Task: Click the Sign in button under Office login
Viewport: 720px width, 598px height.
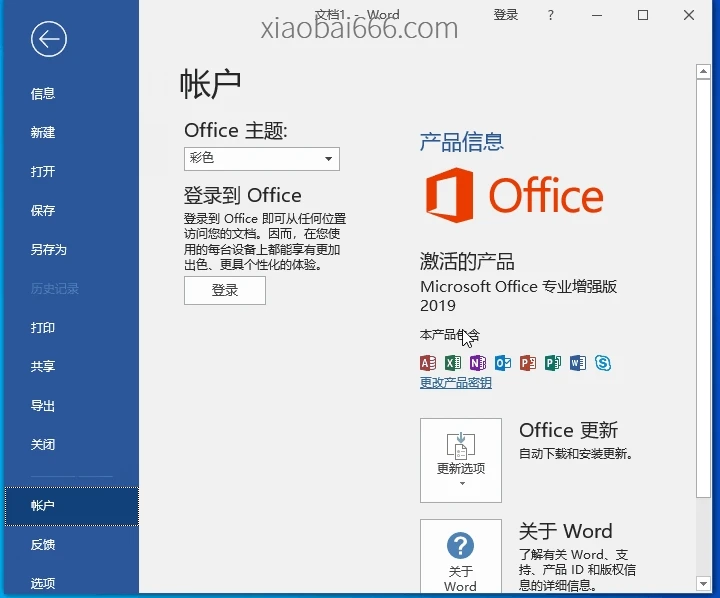Action: (225, 290)
